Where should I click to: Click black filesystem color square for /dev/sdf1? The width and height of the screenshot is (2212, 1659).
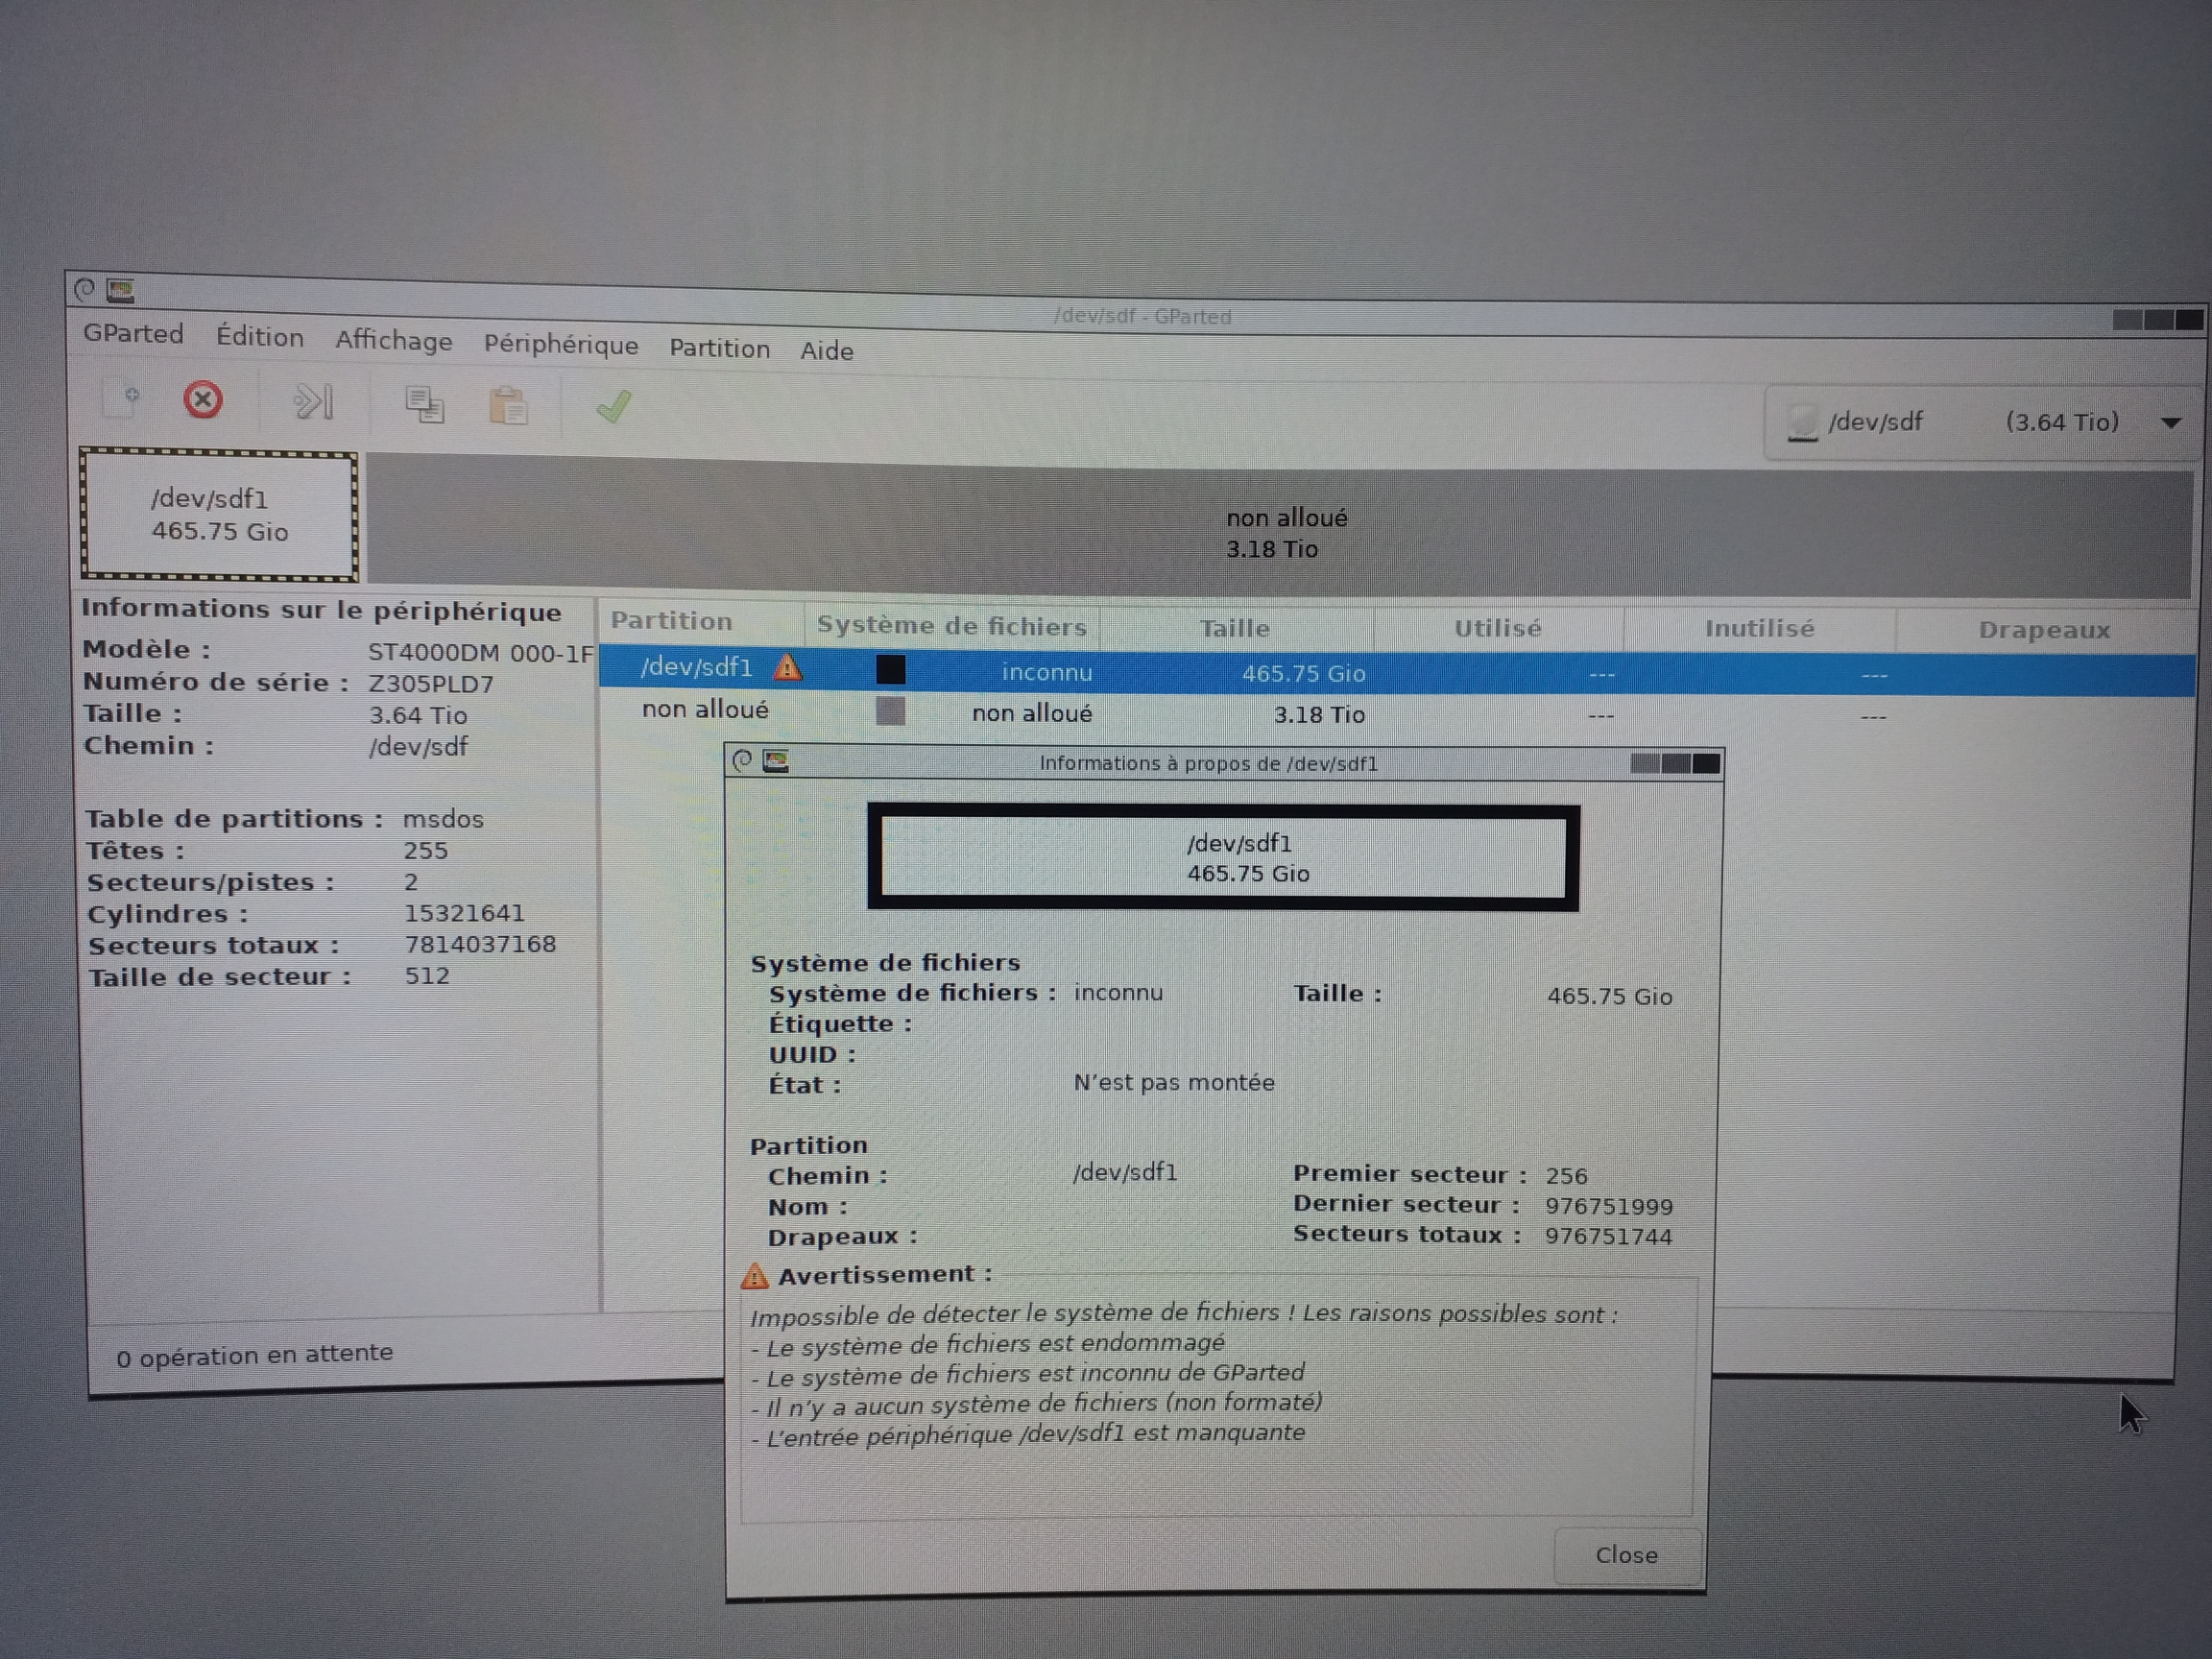(x=890, y=670)
